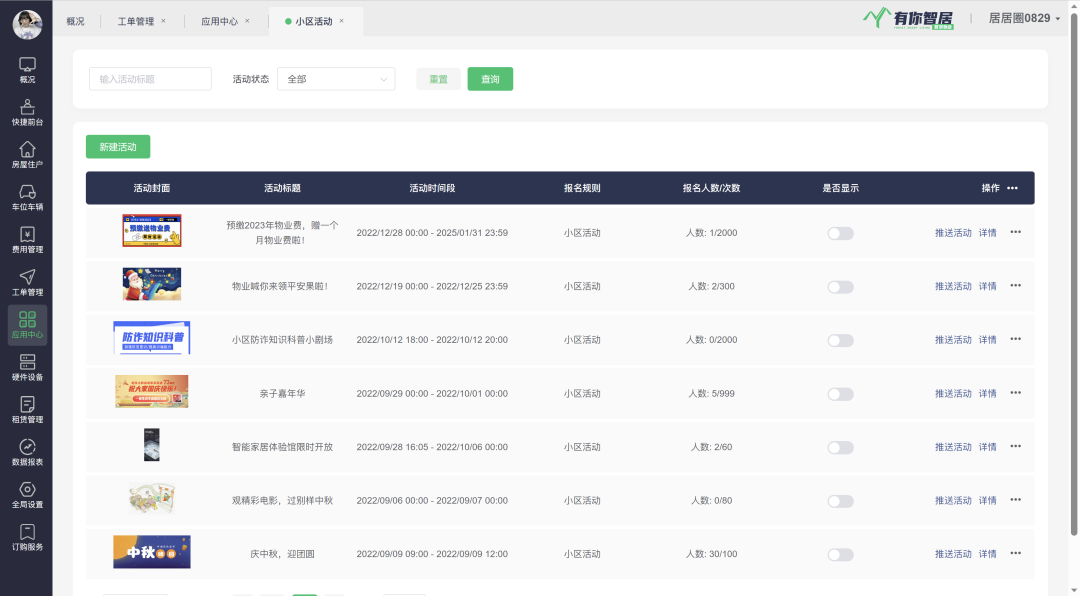
Task: Open 硬件设备 from the sidebar
Action: [x=27, y=367]
